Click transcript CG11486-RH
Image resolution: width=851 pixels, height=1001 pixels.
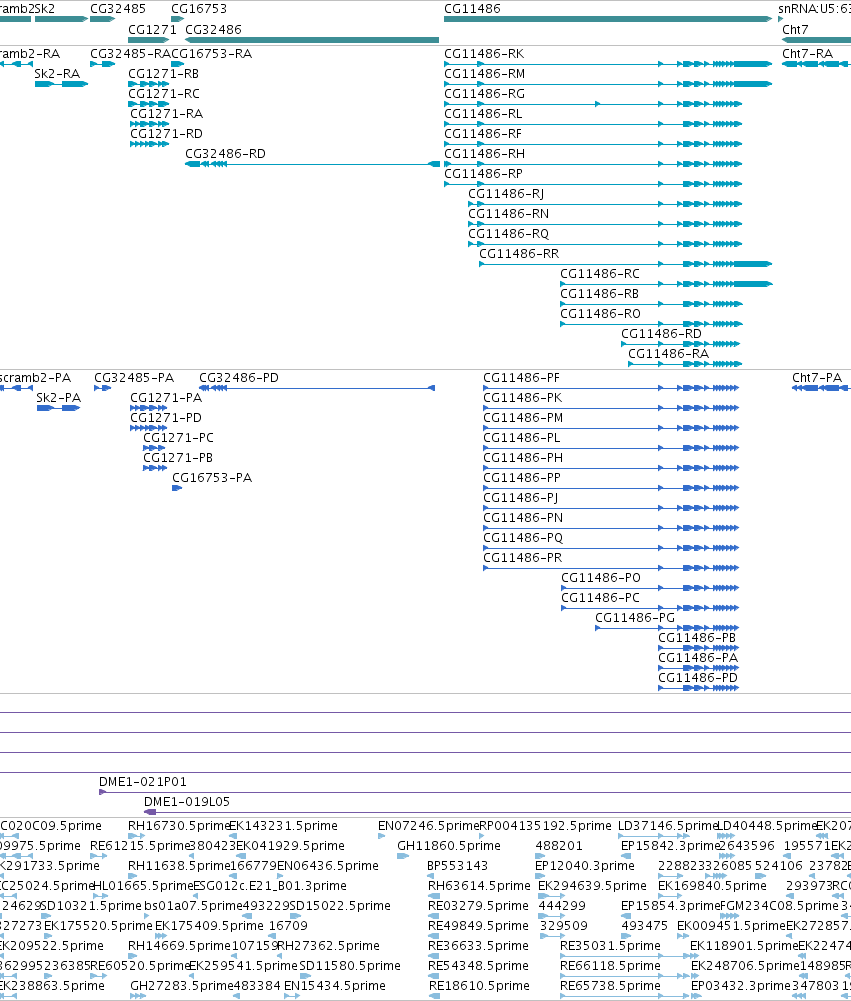(485, 154)
